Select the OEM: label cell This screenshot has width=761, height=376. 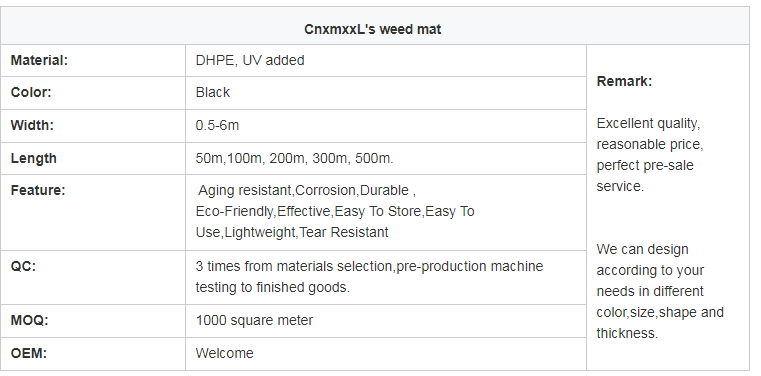pos(93,354)
